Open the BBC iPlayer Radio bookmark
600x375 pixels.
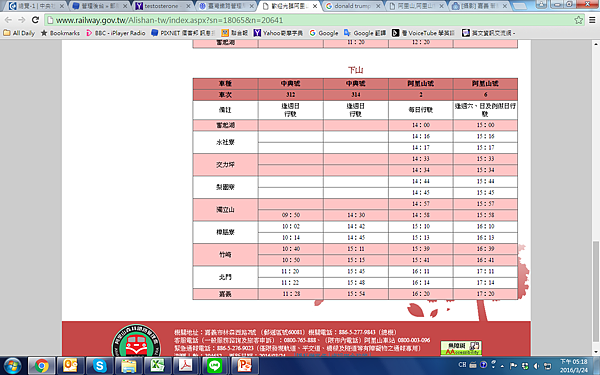(x=116, y=33)
